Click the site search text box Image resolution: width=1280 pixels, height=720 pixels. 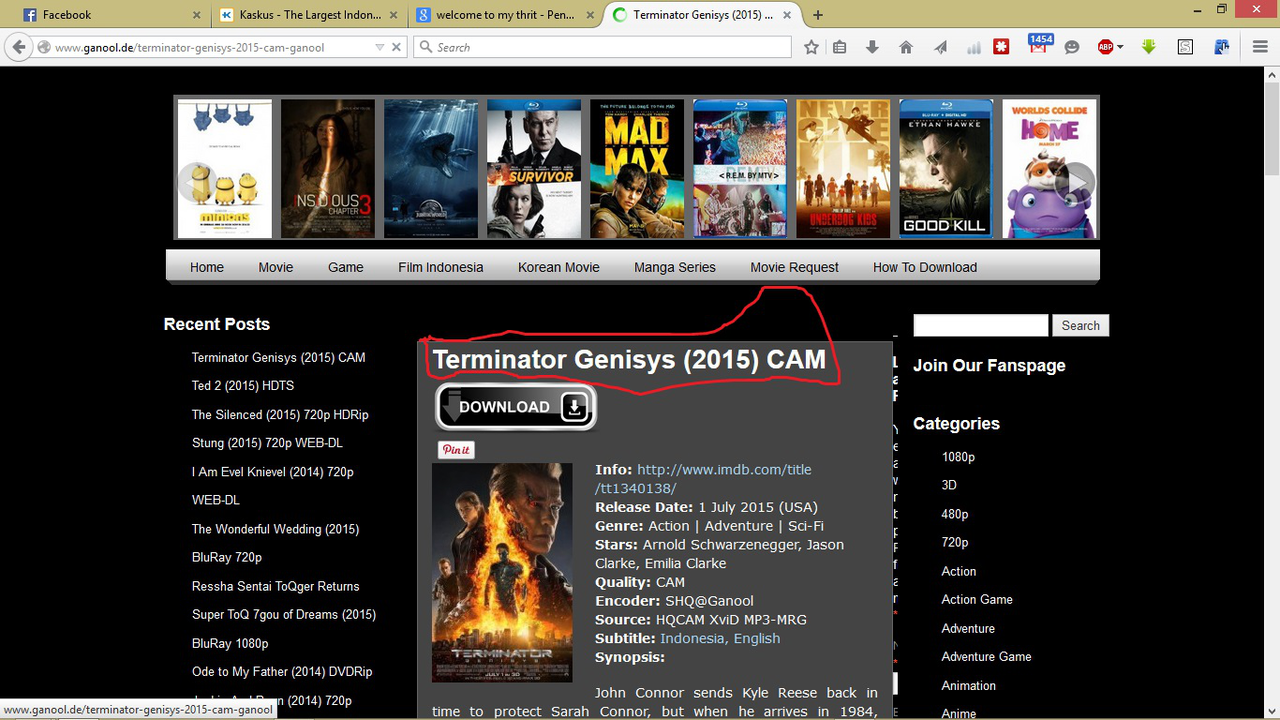pyautogui.click(x=981, y=325)
